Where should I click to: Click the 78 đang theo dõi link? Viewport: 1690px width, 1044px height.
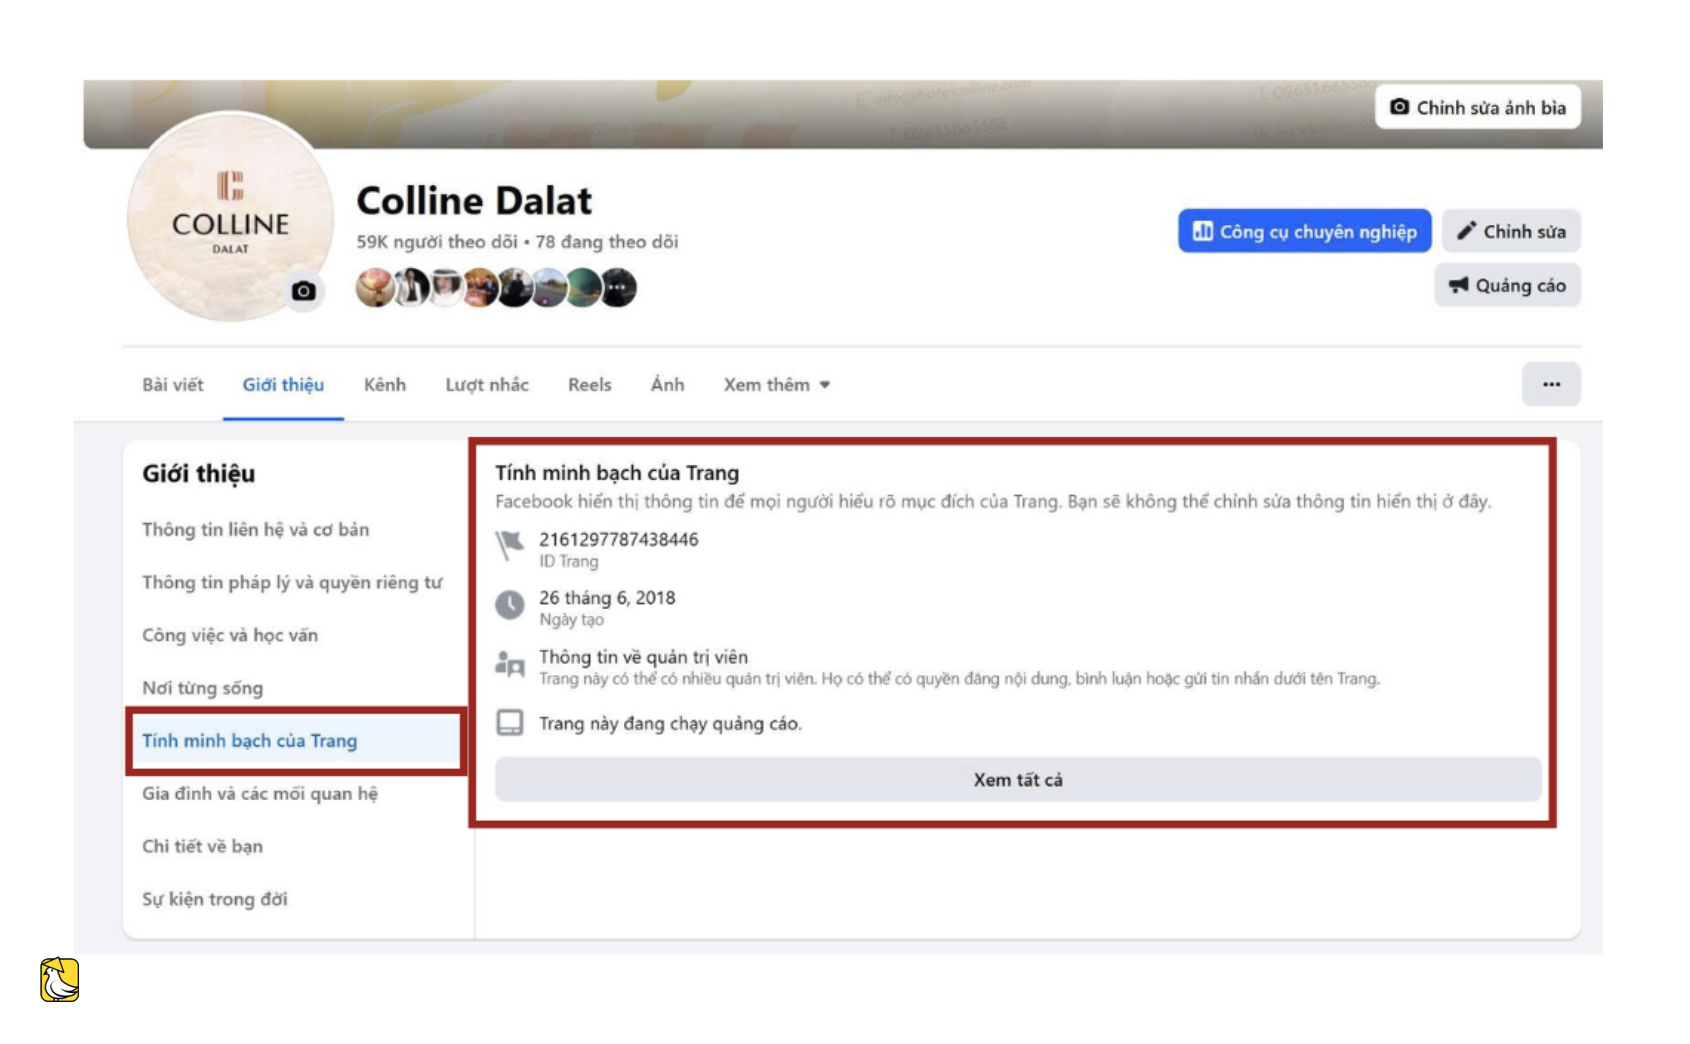click(607, 242)
